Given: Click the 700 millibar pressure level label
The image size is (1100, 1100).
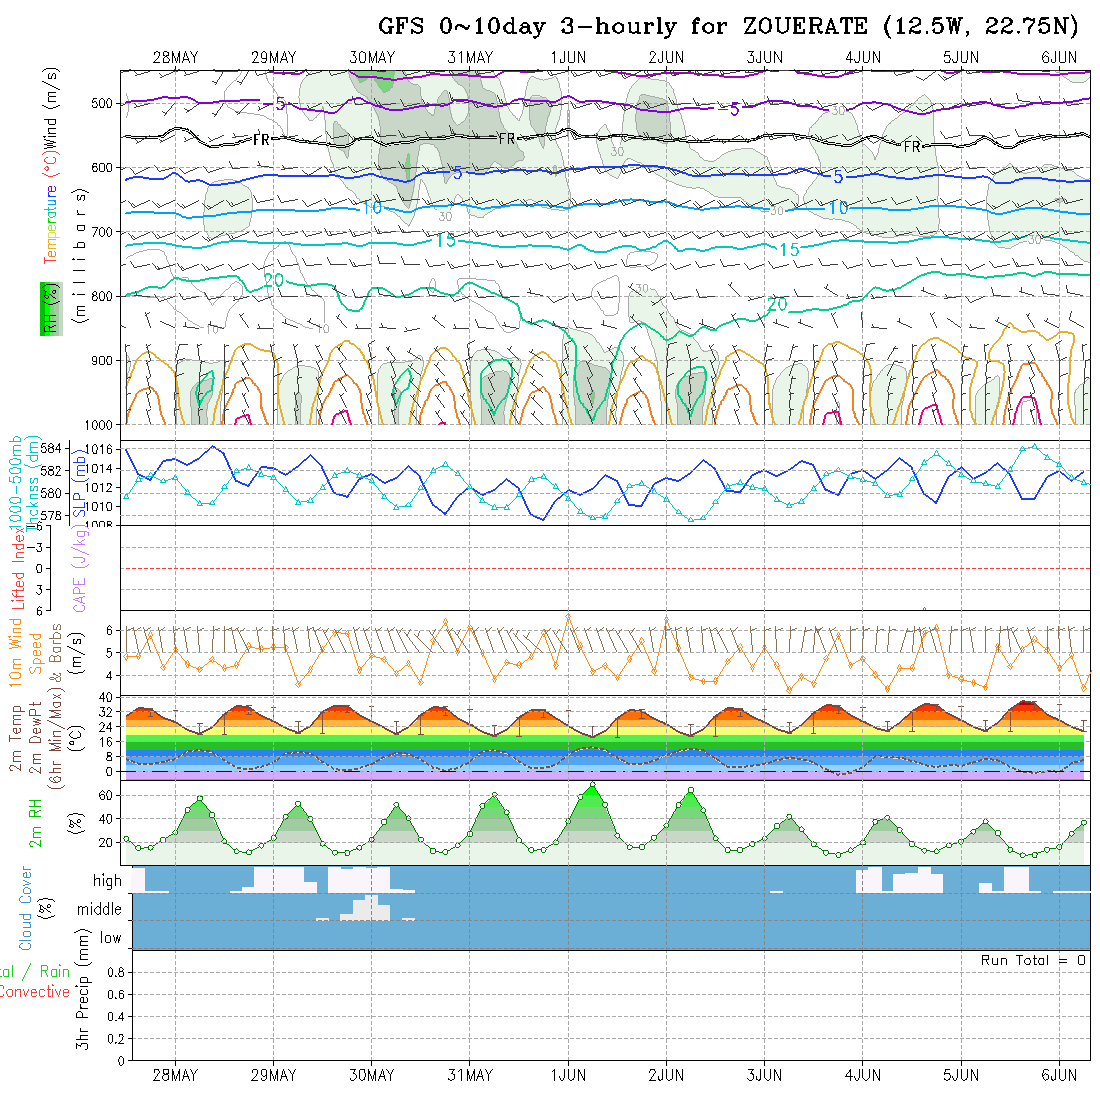Looking at the screenshot, I should click(x=102, y=232).
